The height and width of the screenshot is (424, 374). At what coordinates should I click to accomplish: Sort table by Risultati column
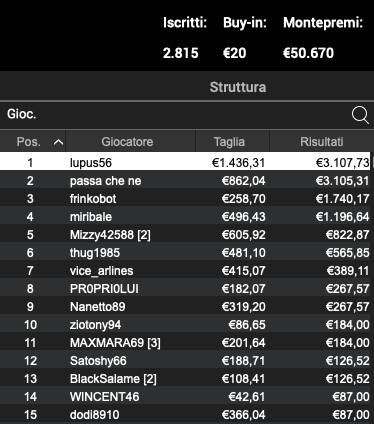(x=321, y=142)
